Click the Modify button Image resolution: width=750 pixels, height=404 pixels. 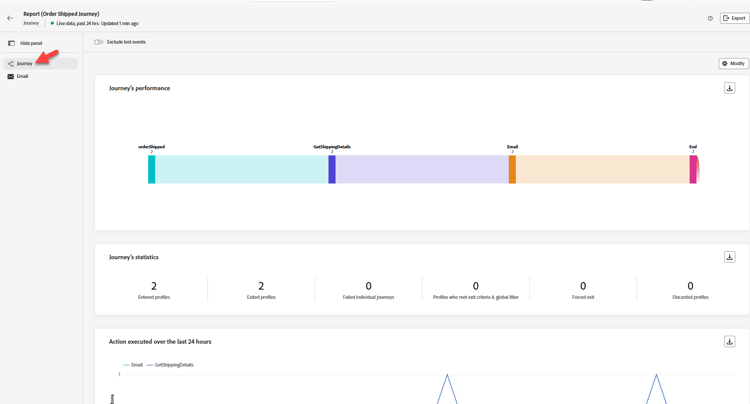733,64
